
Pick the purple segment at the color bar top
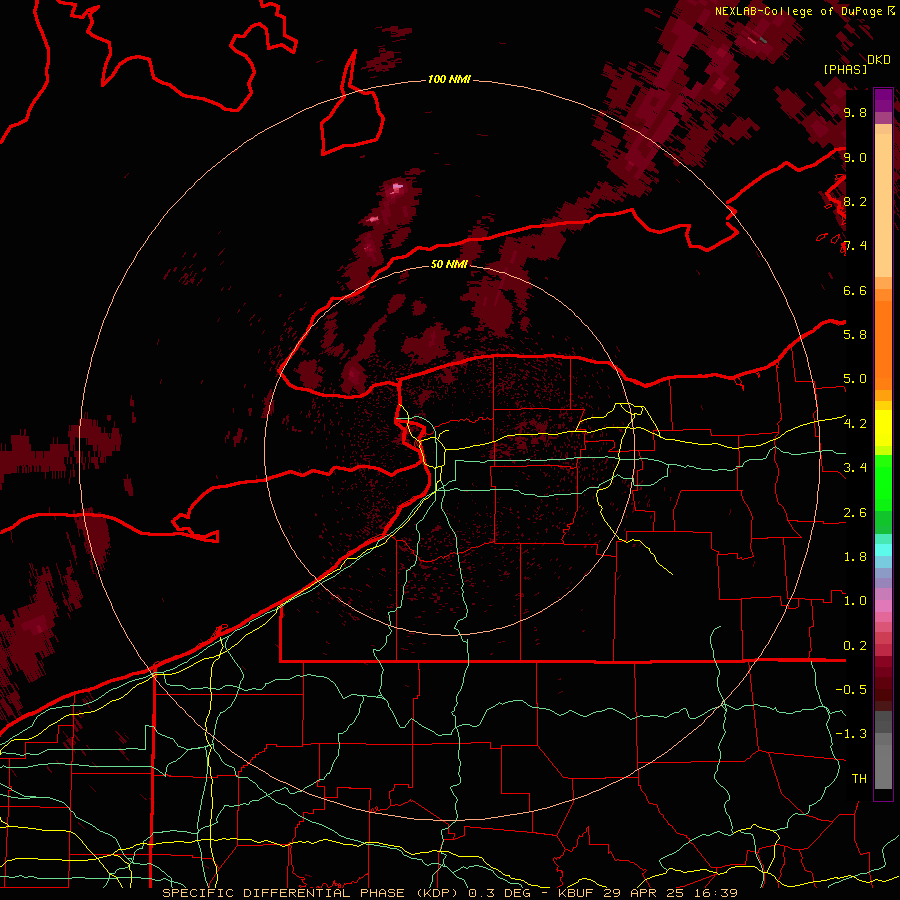(x=883, y=100)
